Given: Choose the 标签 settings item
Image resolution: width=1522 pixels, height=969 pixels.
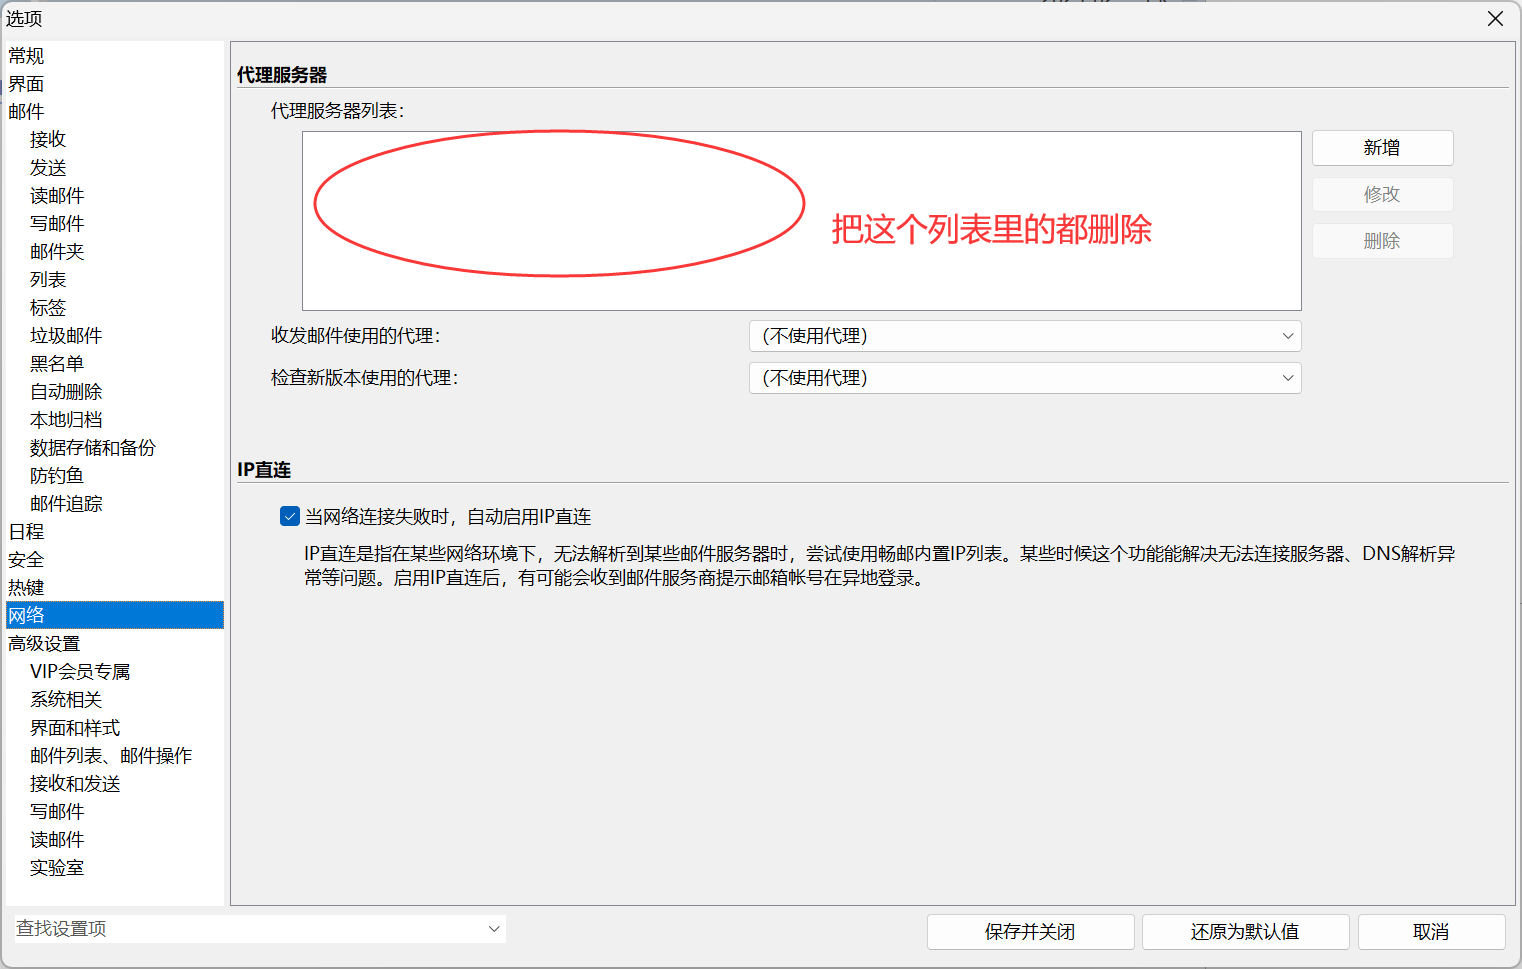Looking at the screenshot, I should 48,308.
